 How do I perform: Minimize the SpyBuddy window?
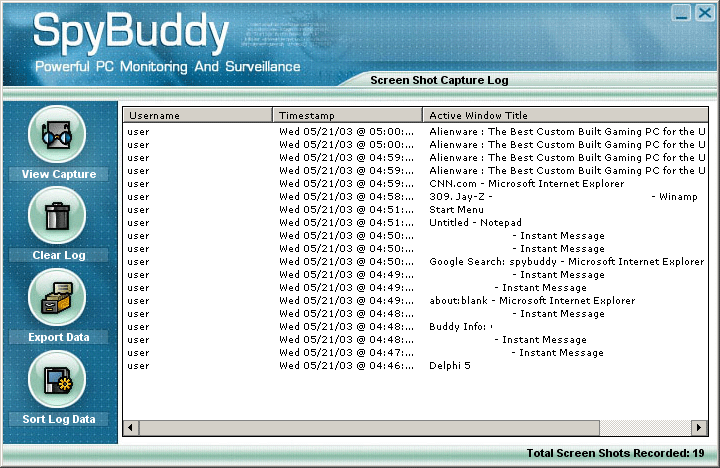click(680, 12)
